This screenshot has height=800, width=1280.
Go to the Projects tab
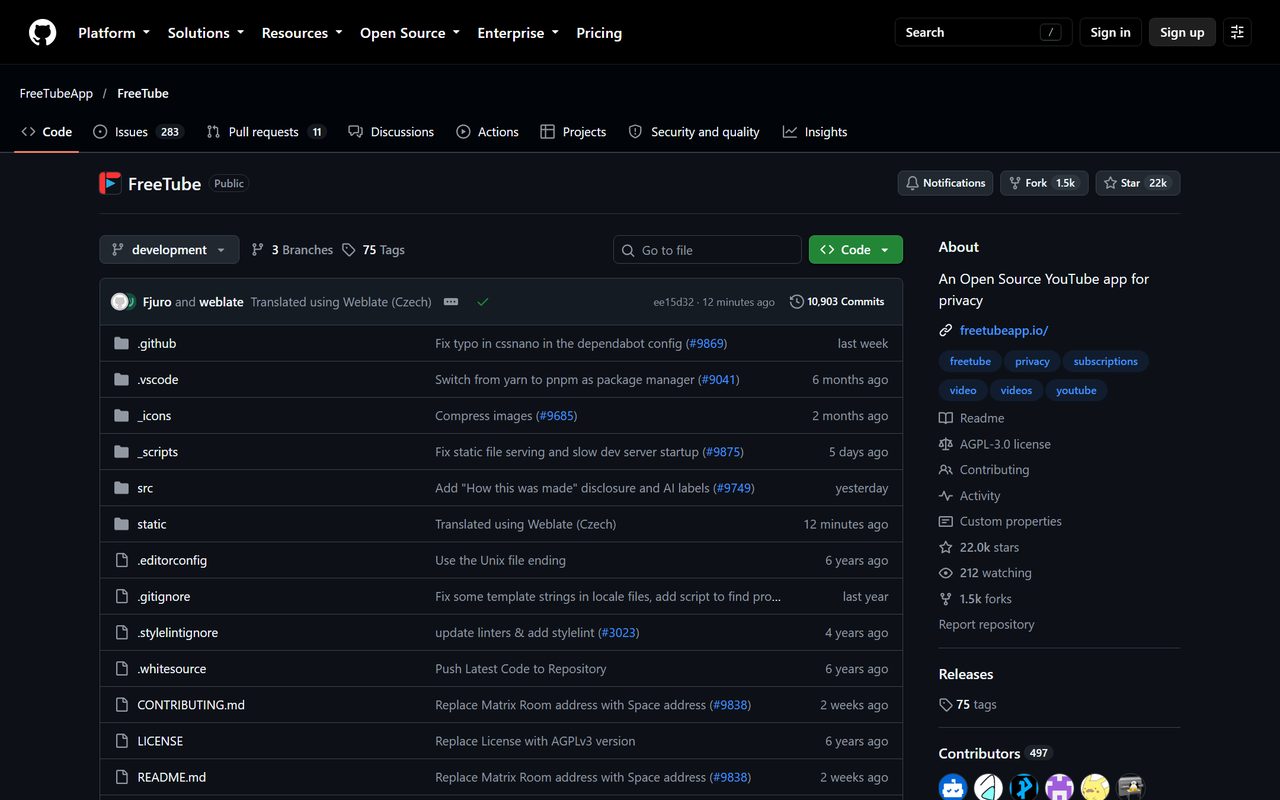click(573, 132)
